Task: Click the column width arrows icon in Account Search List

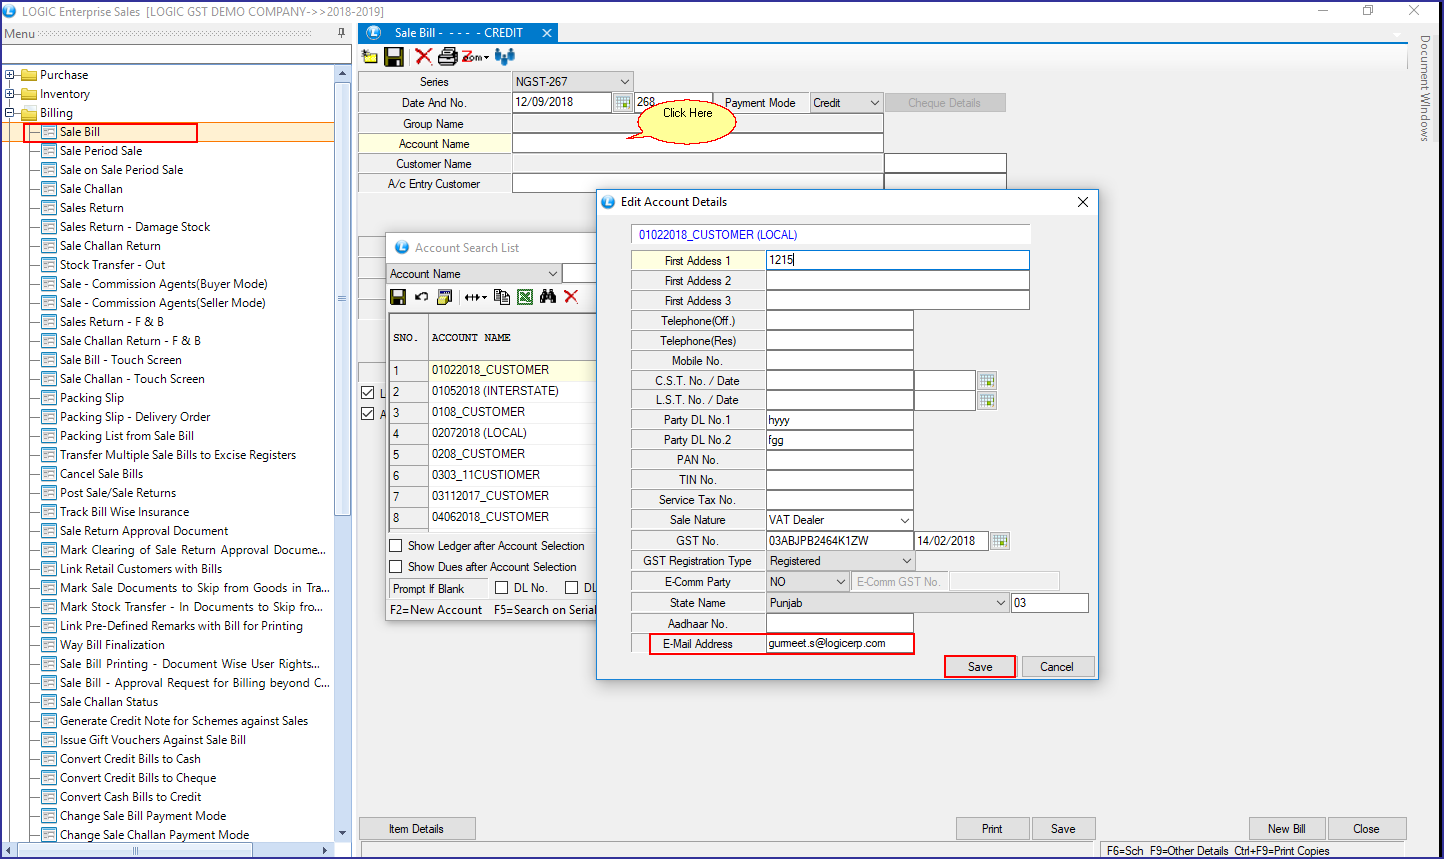Action: (x=476, y=297)
